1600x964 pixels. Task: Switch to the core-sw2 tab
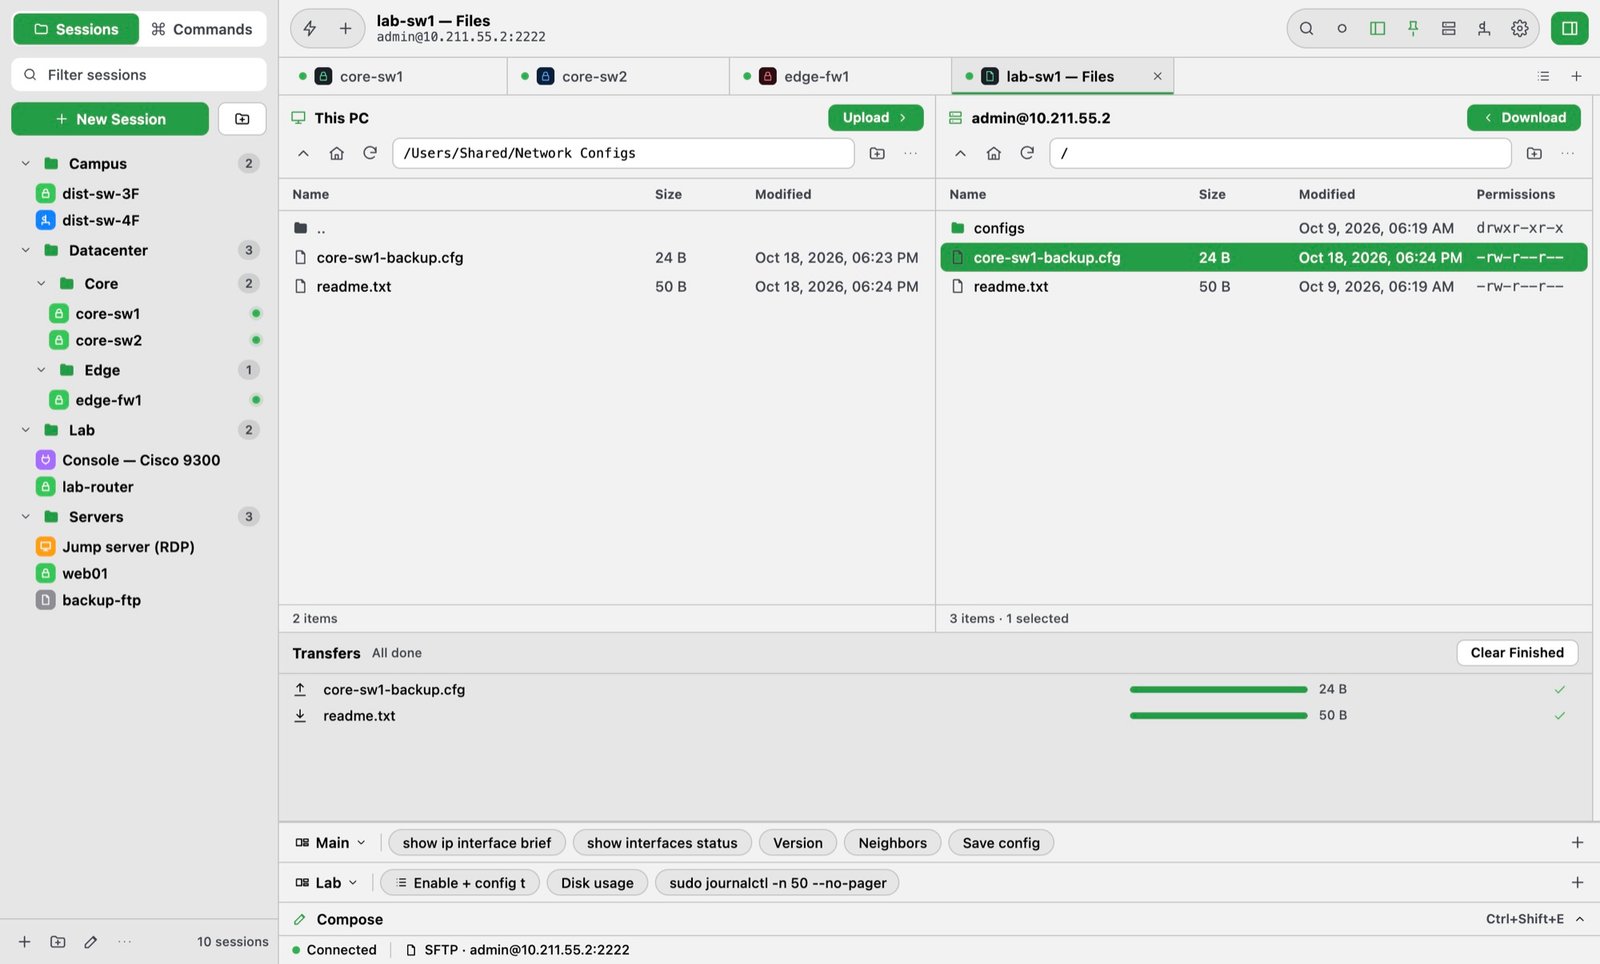pos(618,76)
